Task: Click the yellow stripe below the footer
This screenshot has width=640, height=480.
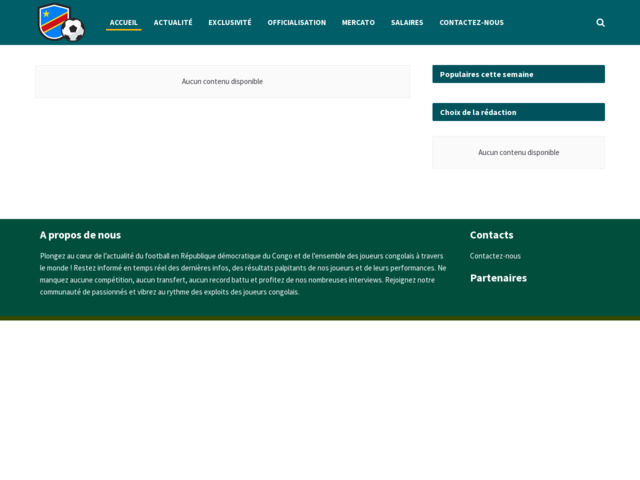Action: coord(320,318)
